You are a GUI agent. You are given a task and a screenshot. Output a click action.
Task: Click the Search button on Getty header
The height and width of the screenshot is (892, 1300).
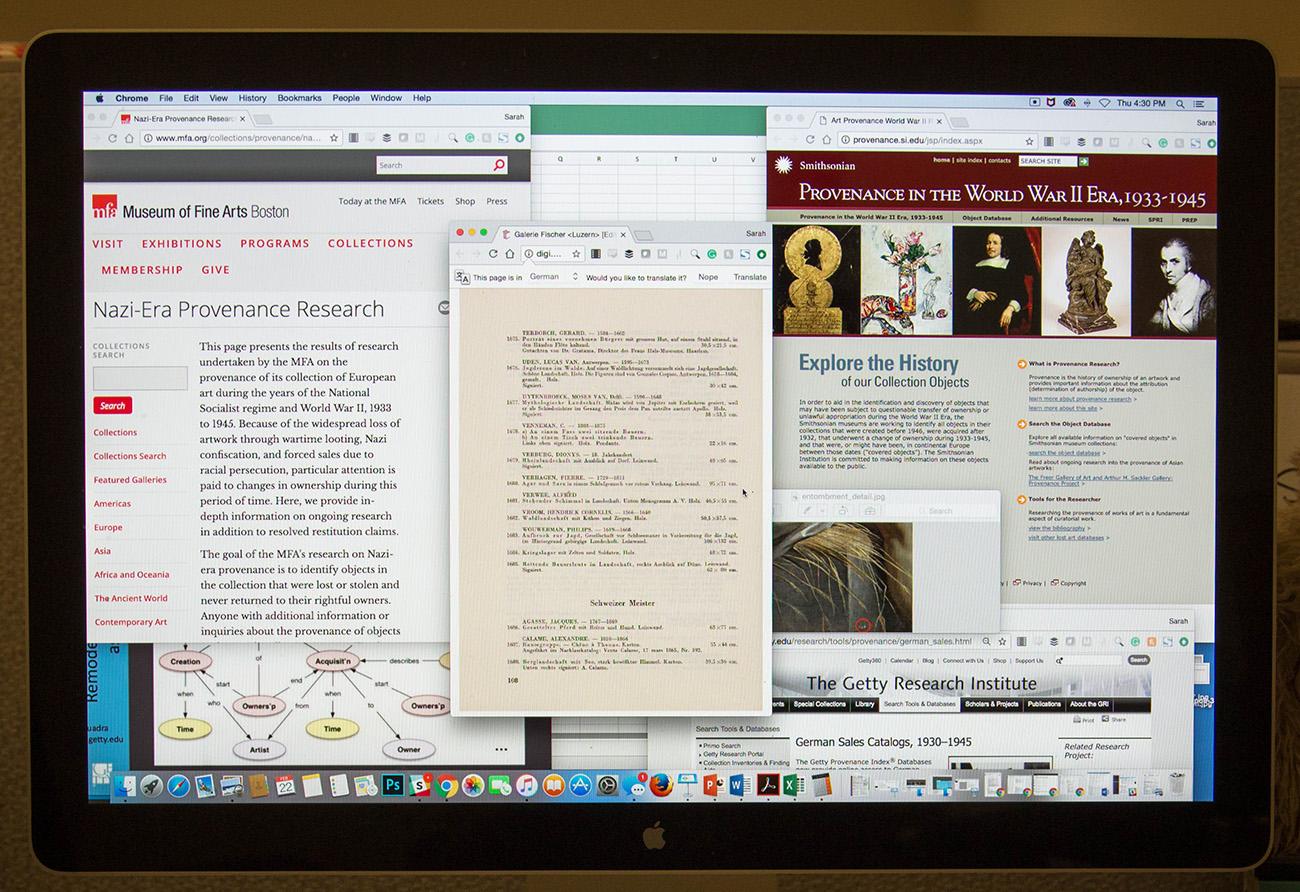coord(1138,660)
